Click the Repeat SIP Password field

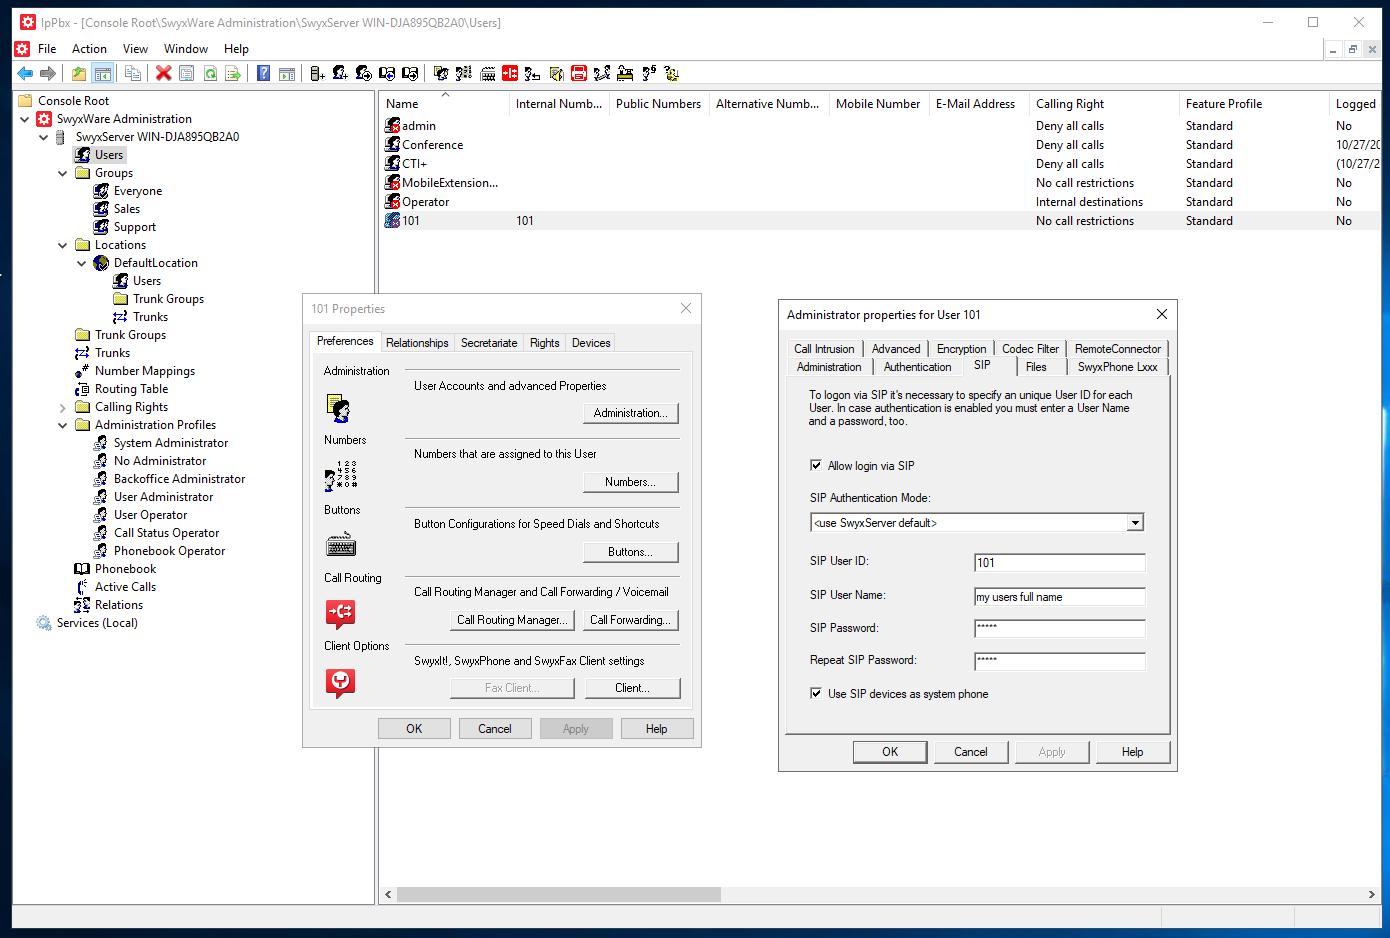(x=1060, y=661)
